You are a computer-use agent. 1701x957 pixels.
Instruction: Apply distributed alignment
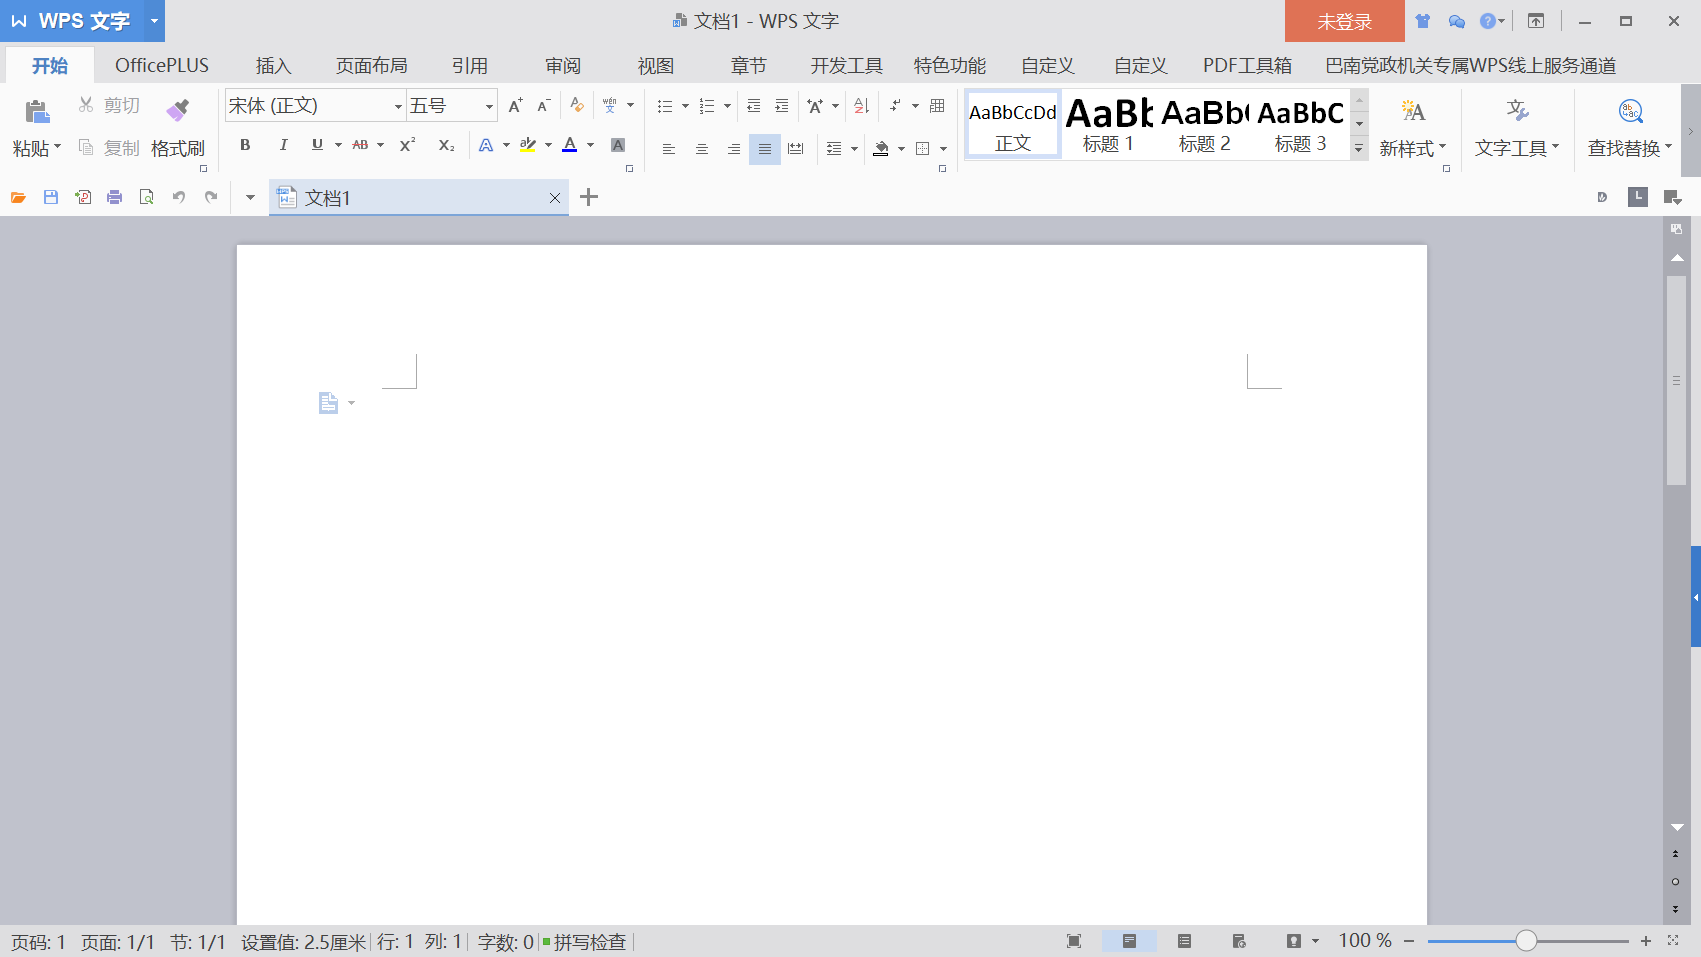click(796, 149)
